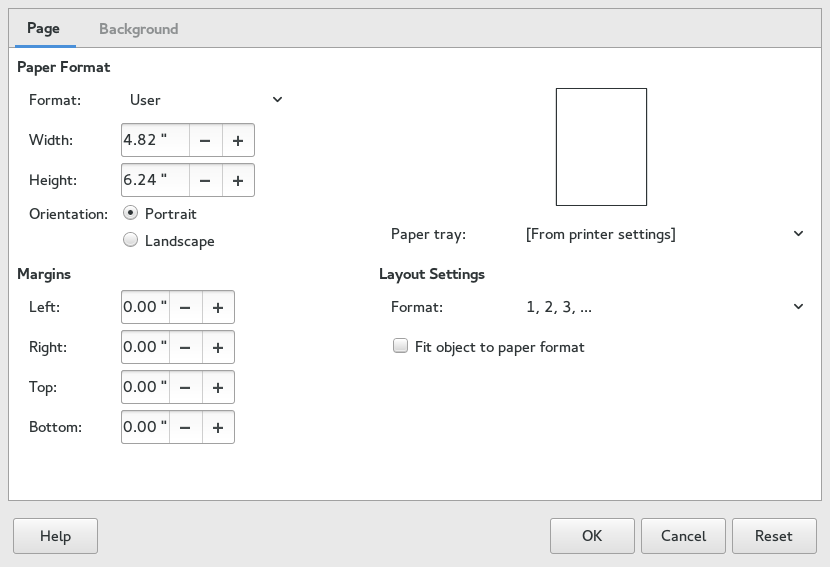Increase the Height value with plus

click(238, 181)
